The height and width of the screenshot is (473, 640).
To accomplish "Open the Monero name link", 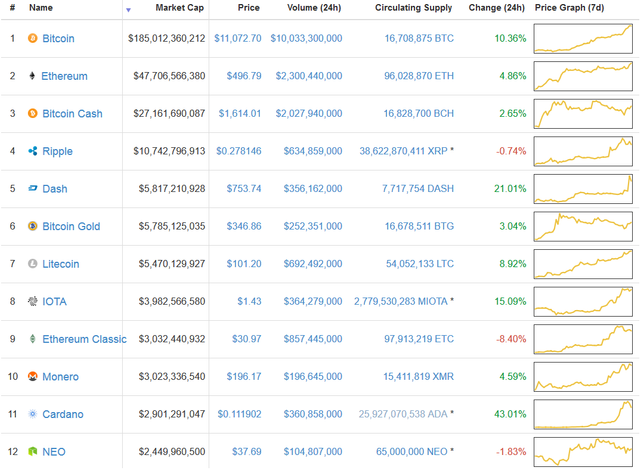I will coord(60,376).
